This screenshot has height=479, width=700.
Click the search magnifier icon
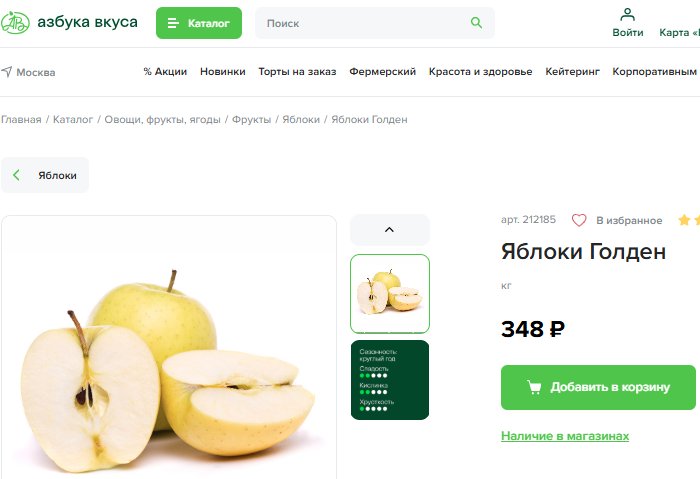click(476, 23)
